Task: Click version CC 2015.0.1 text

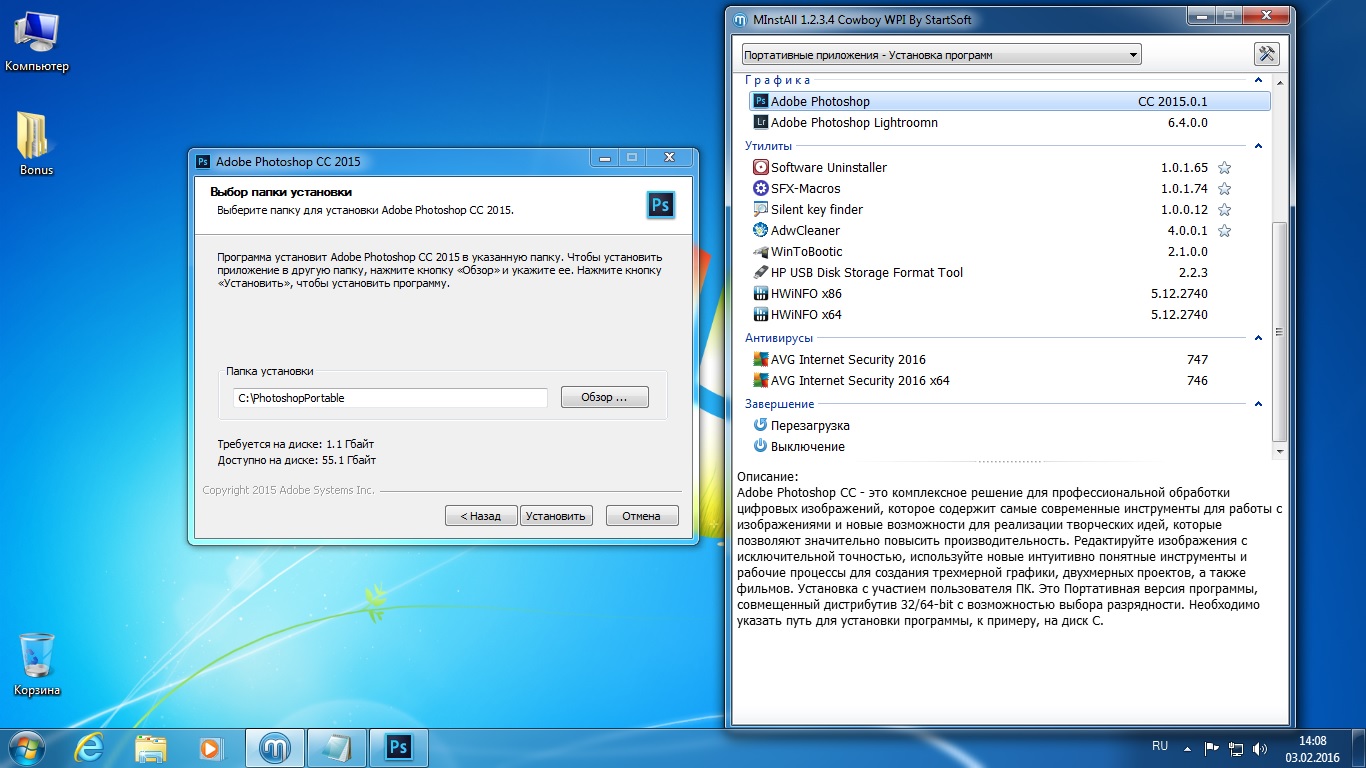Action: pos(1173,101)
